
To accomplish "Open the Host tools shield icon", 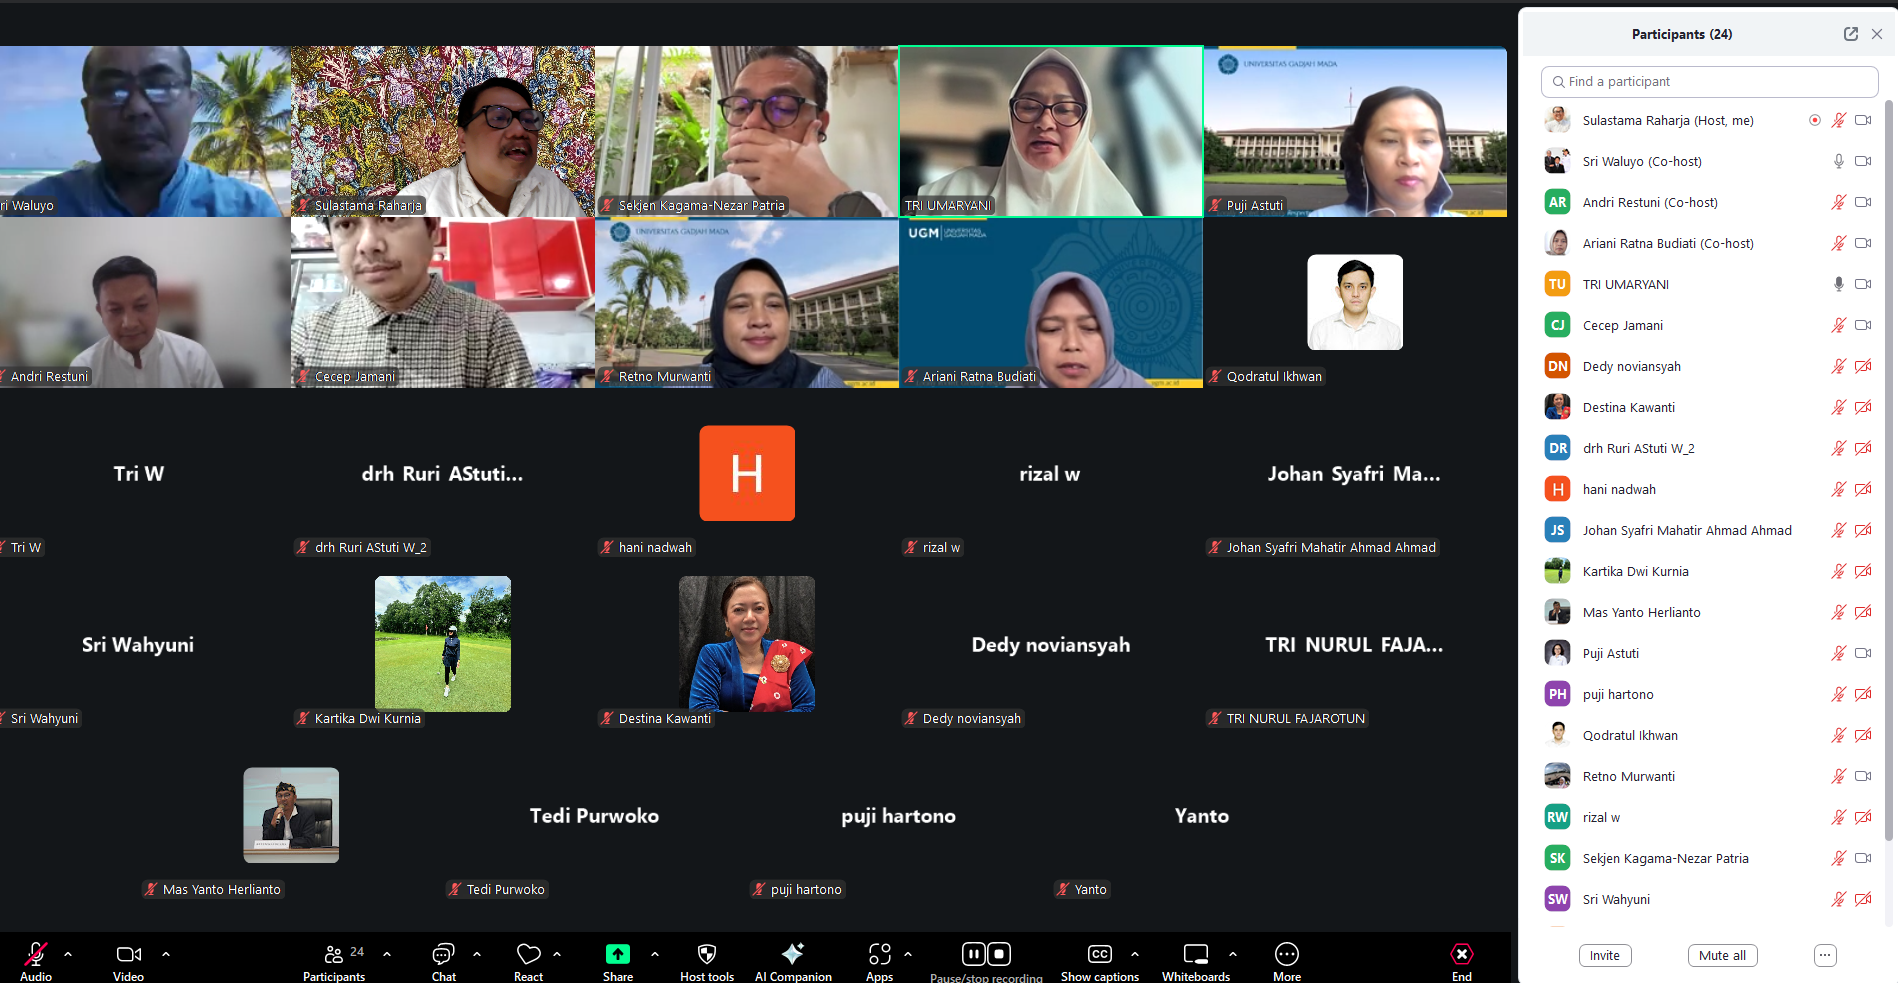I will pos(706,955).
